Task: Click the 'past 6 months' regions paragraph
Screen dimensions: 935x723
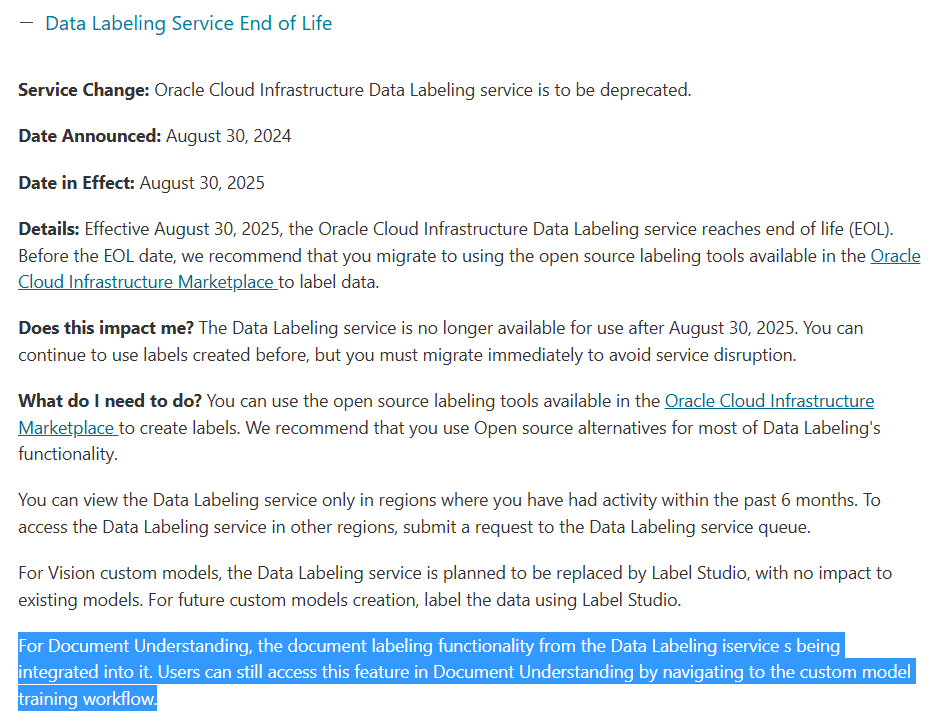Action: tap(449, 512)
